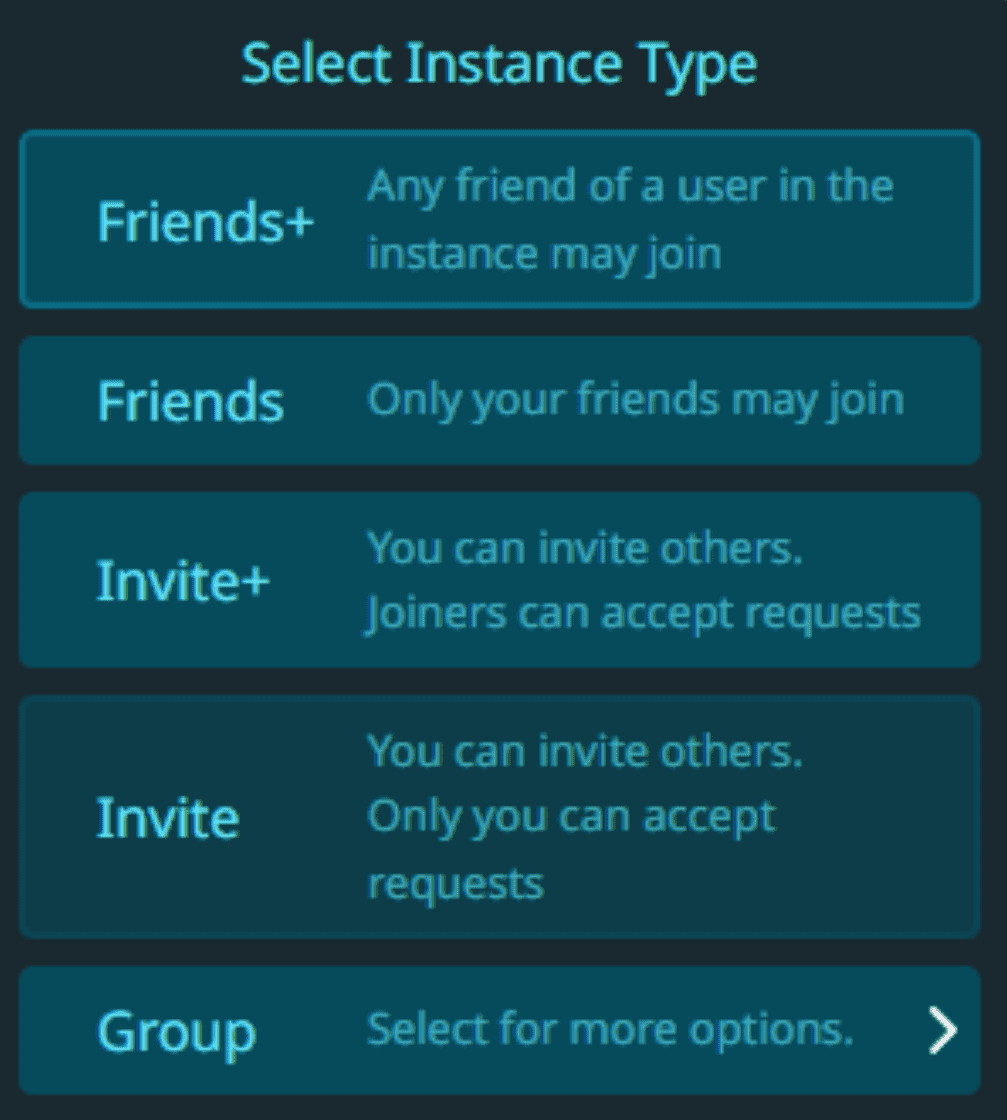Image resolution: width=1007 pixels, height=1120 pixels.
Task: Click 'You can invite others.' in Invite+ row
Action: tap(585, 549)
